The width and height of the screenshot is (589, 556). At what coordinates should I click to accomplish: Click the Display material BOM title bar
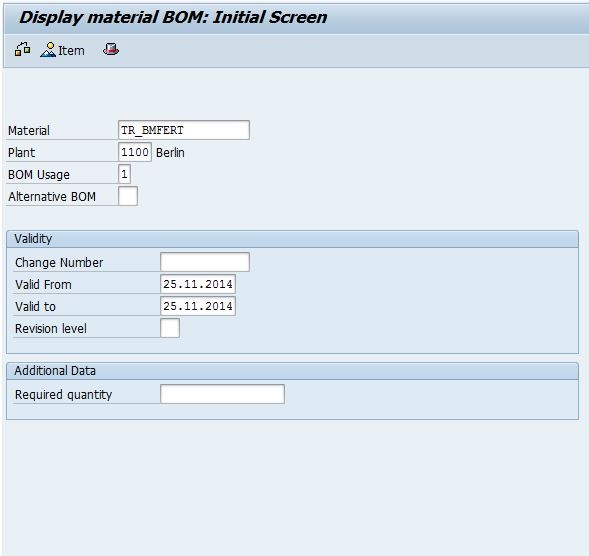pos(173,17)
